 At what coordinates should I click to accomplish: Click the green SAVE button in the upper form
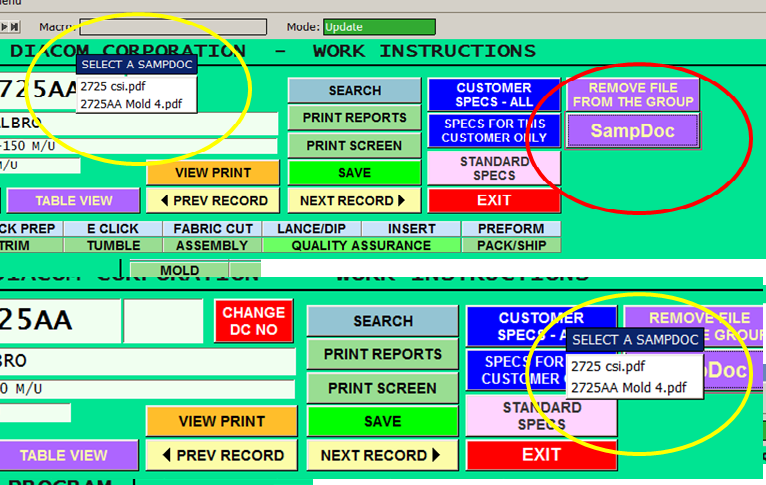(x=355, y=173)
